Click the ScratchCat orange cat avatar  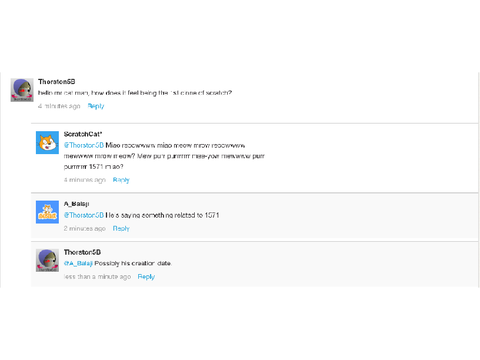(47, 143)
